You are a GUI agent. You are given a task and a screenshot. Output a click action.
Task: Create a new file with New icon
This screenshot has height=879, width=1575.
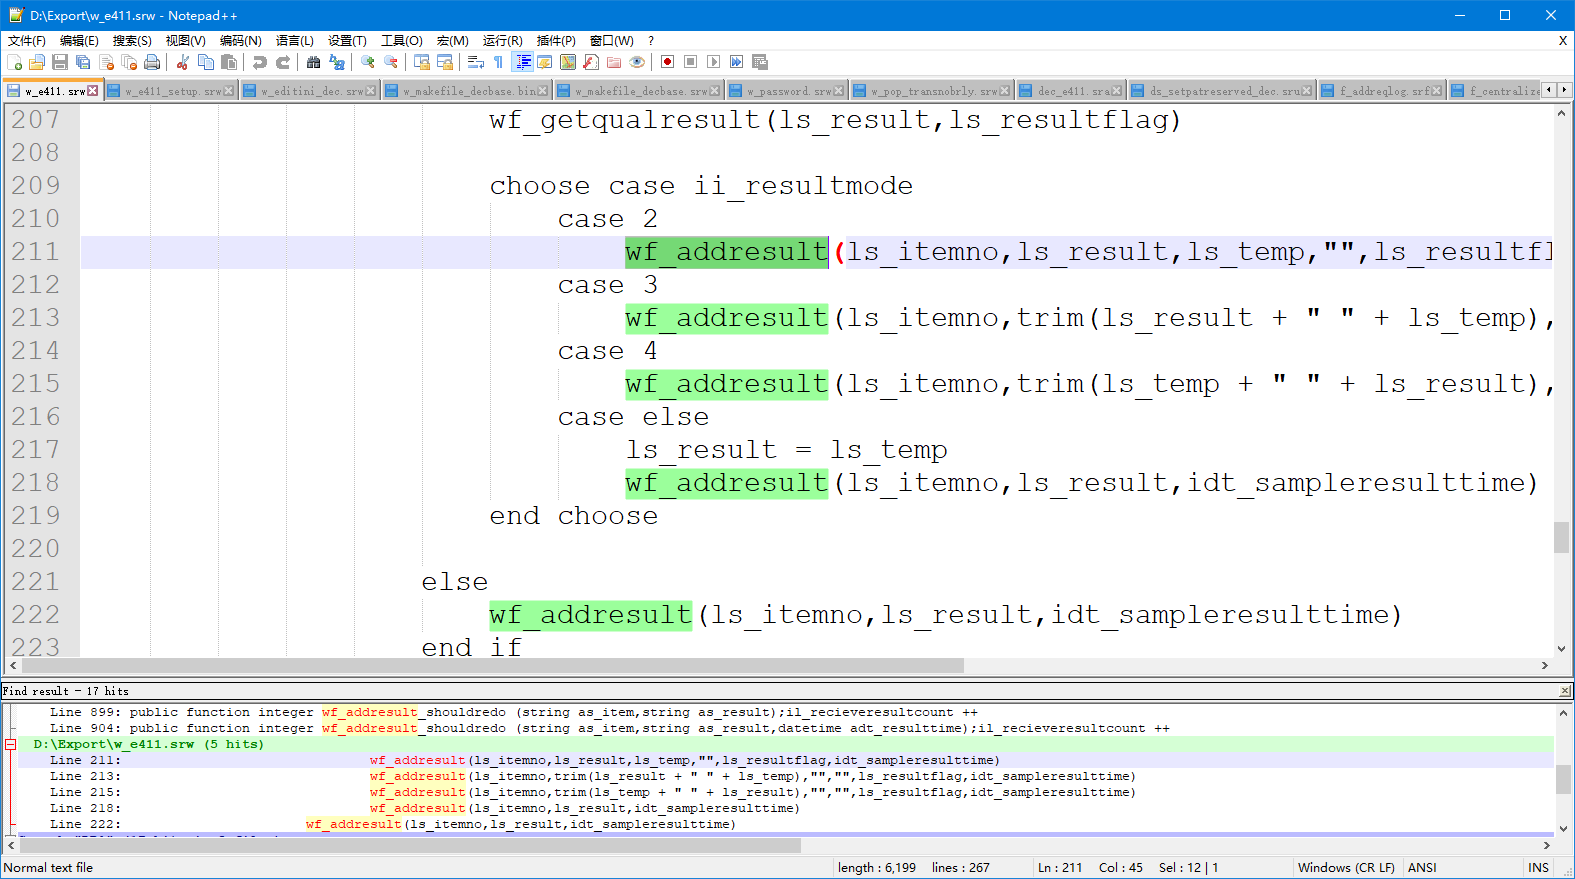15,62
